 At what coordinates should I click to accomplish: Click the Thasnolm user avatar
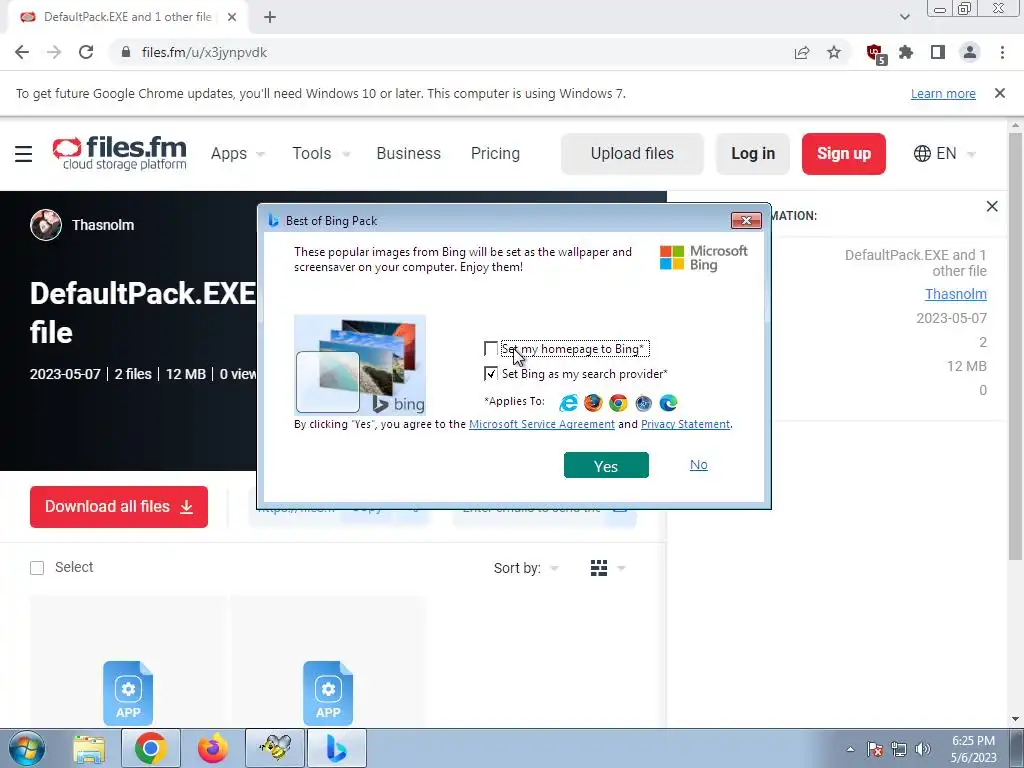pyautogui.click(x=46, y=225)
